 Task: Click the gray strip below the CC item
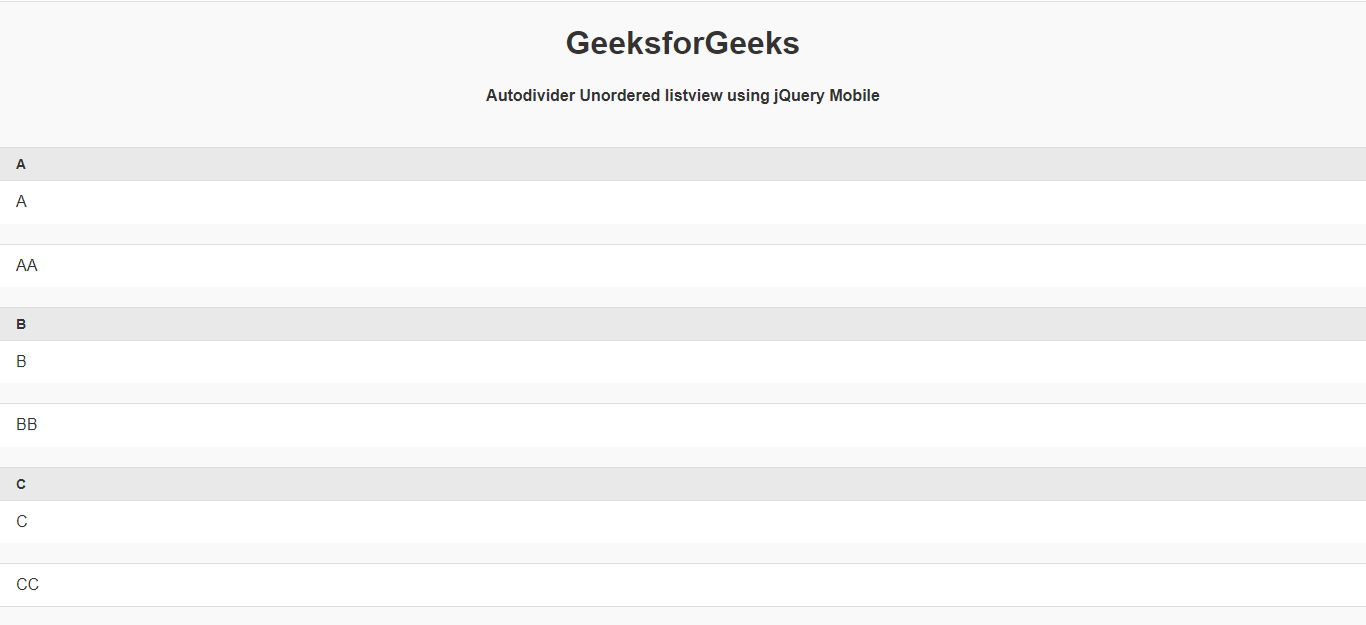tap(683, 616)
